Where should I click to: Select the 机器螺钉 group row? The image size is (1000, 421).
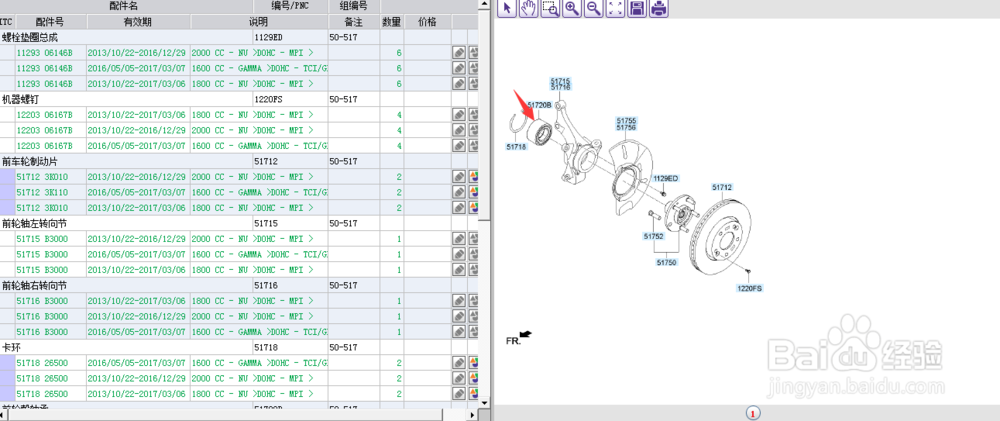[239, 100]
